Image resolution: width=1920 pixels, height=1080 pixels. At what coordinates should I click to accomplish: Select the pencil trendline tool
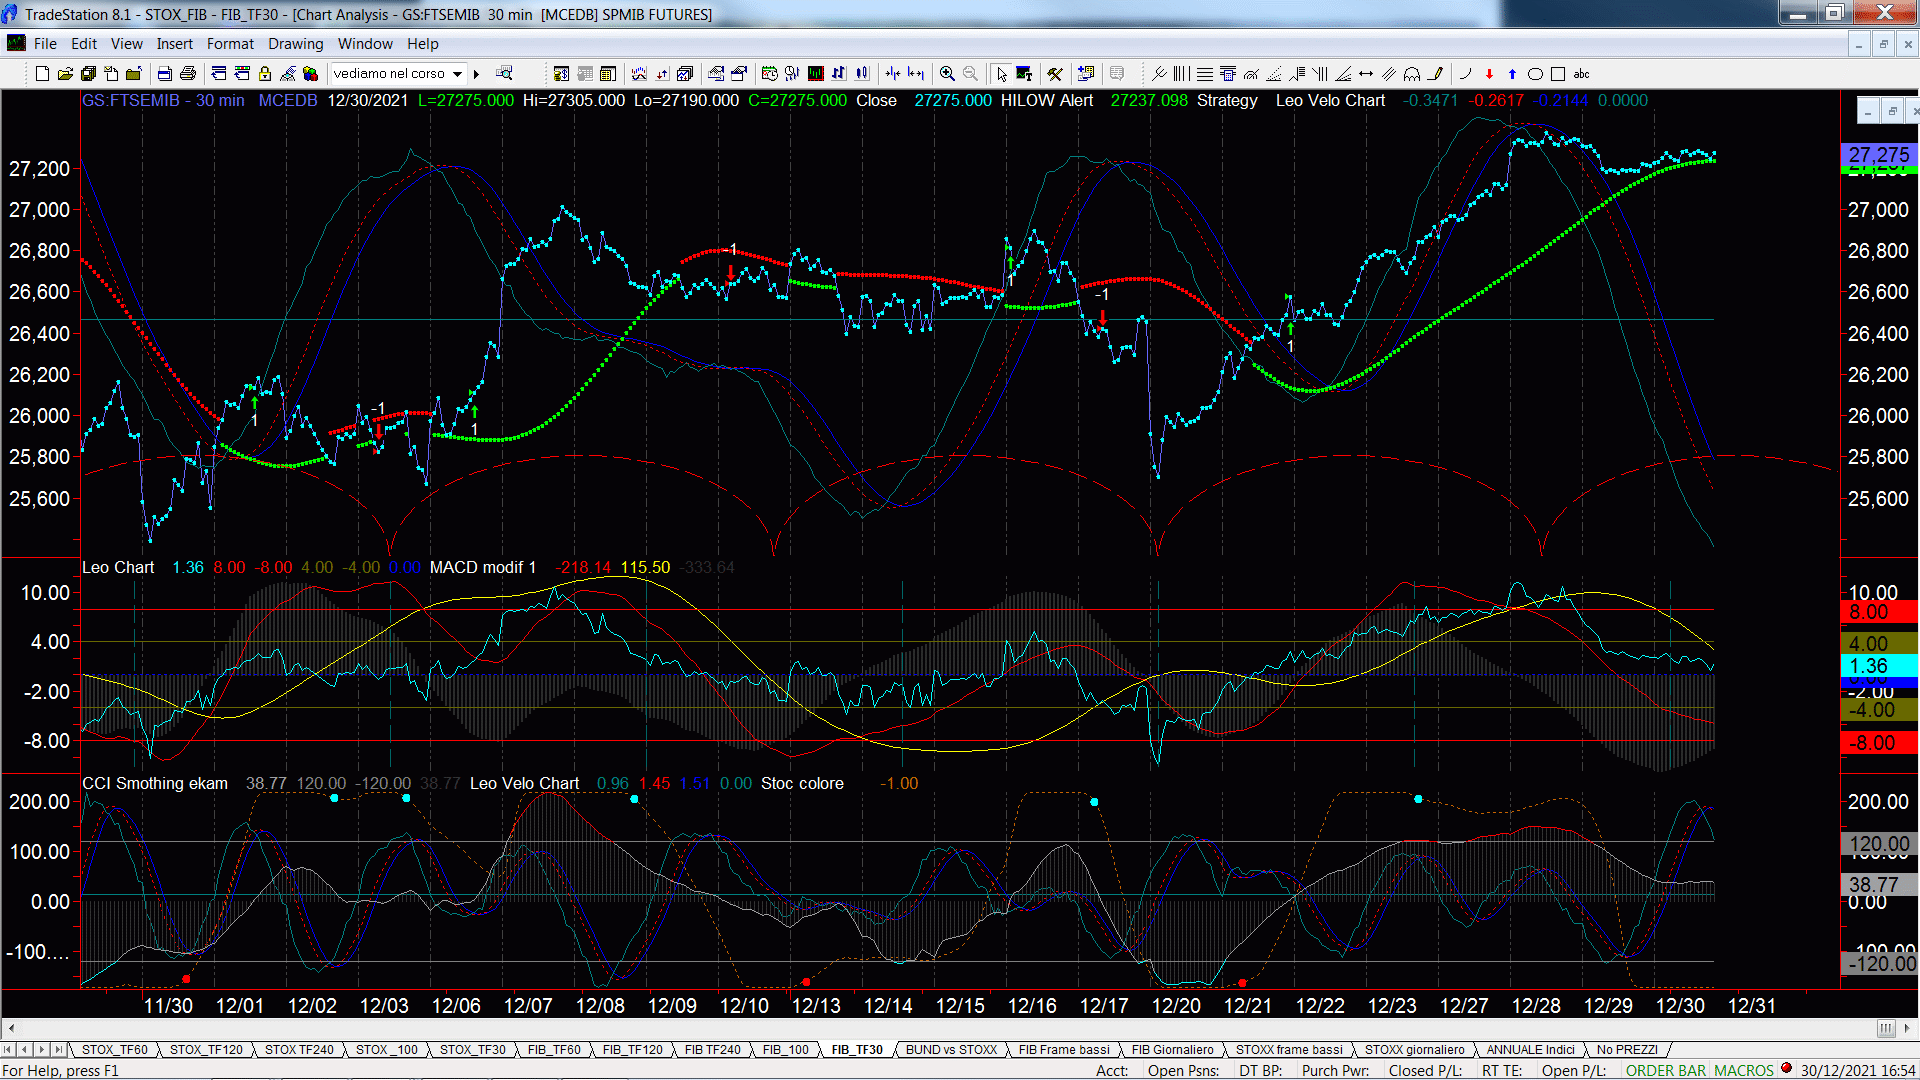click(1436, 73)
